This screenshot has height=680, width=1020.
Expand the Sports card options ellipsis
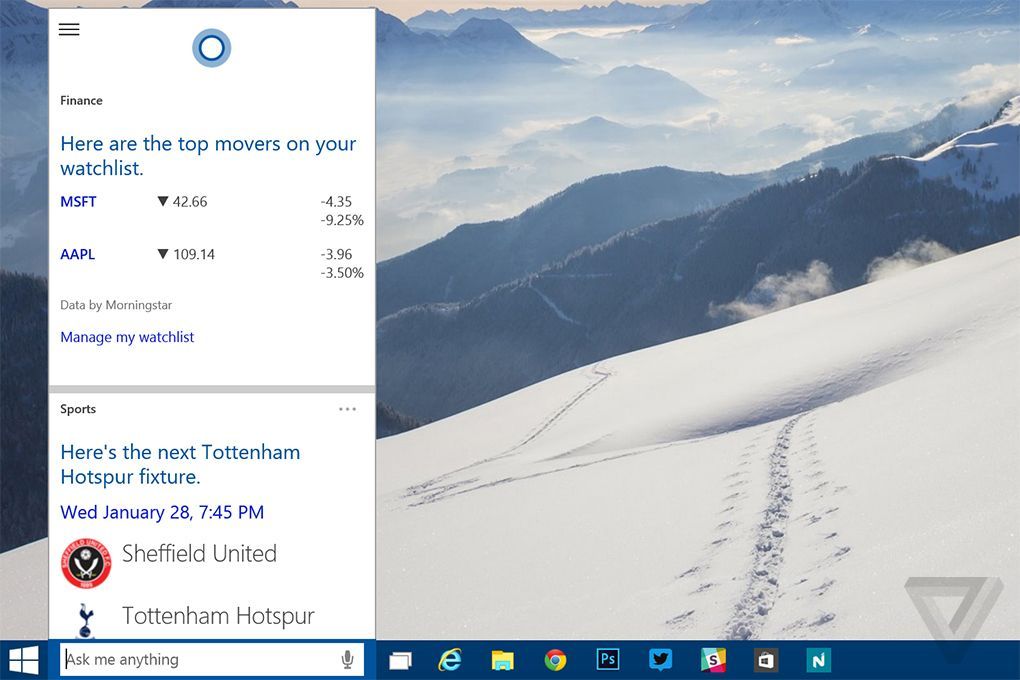pos(347,409)
